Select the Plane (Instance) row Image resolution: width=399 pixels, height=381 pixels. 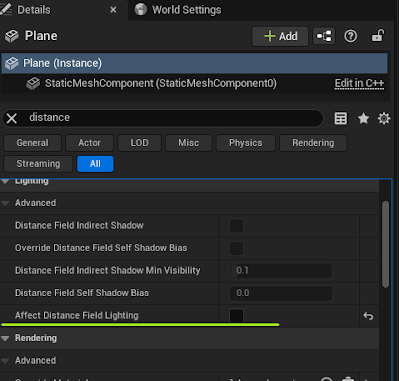195,63
